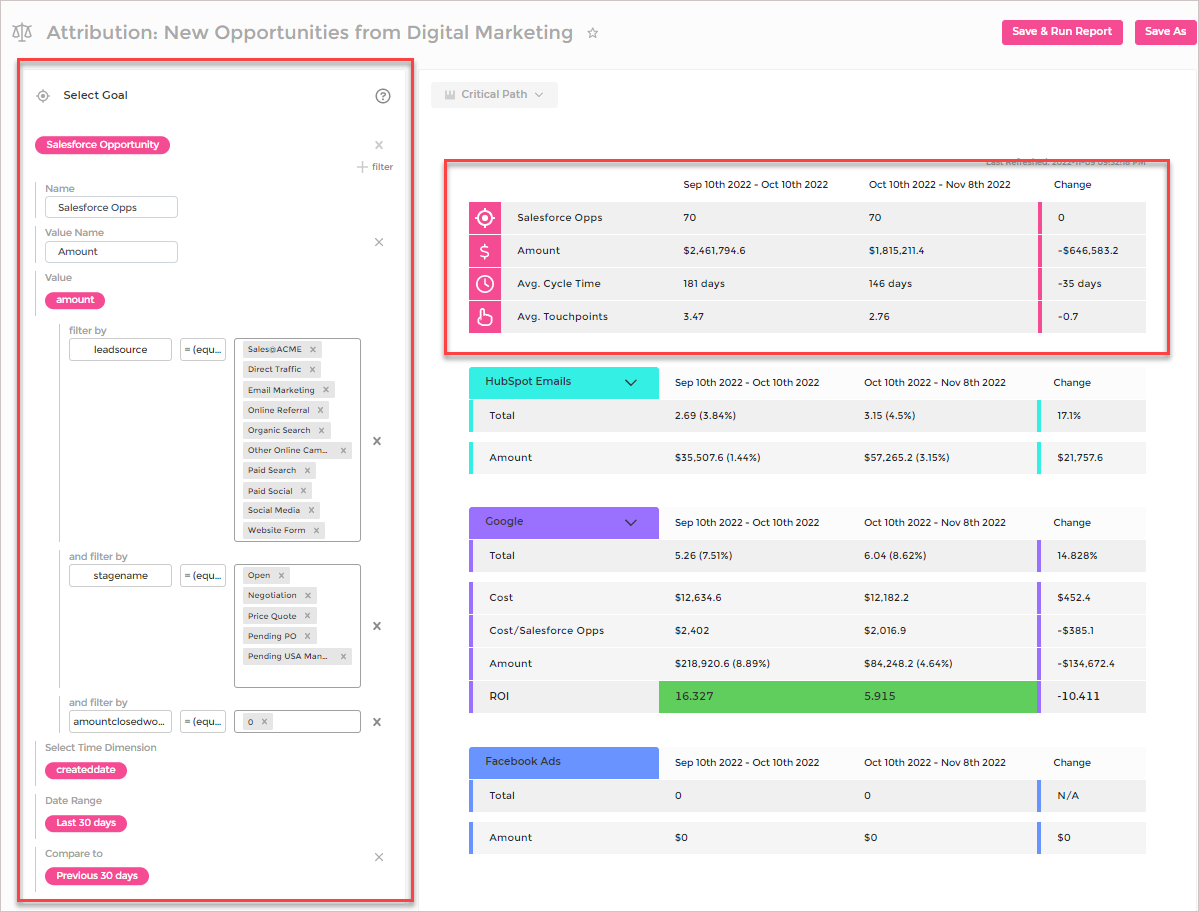Viewport: 1199px width, 912px height.
Task: Click the Salesforce Opps target row icon
Action: (x=485, y=218)
